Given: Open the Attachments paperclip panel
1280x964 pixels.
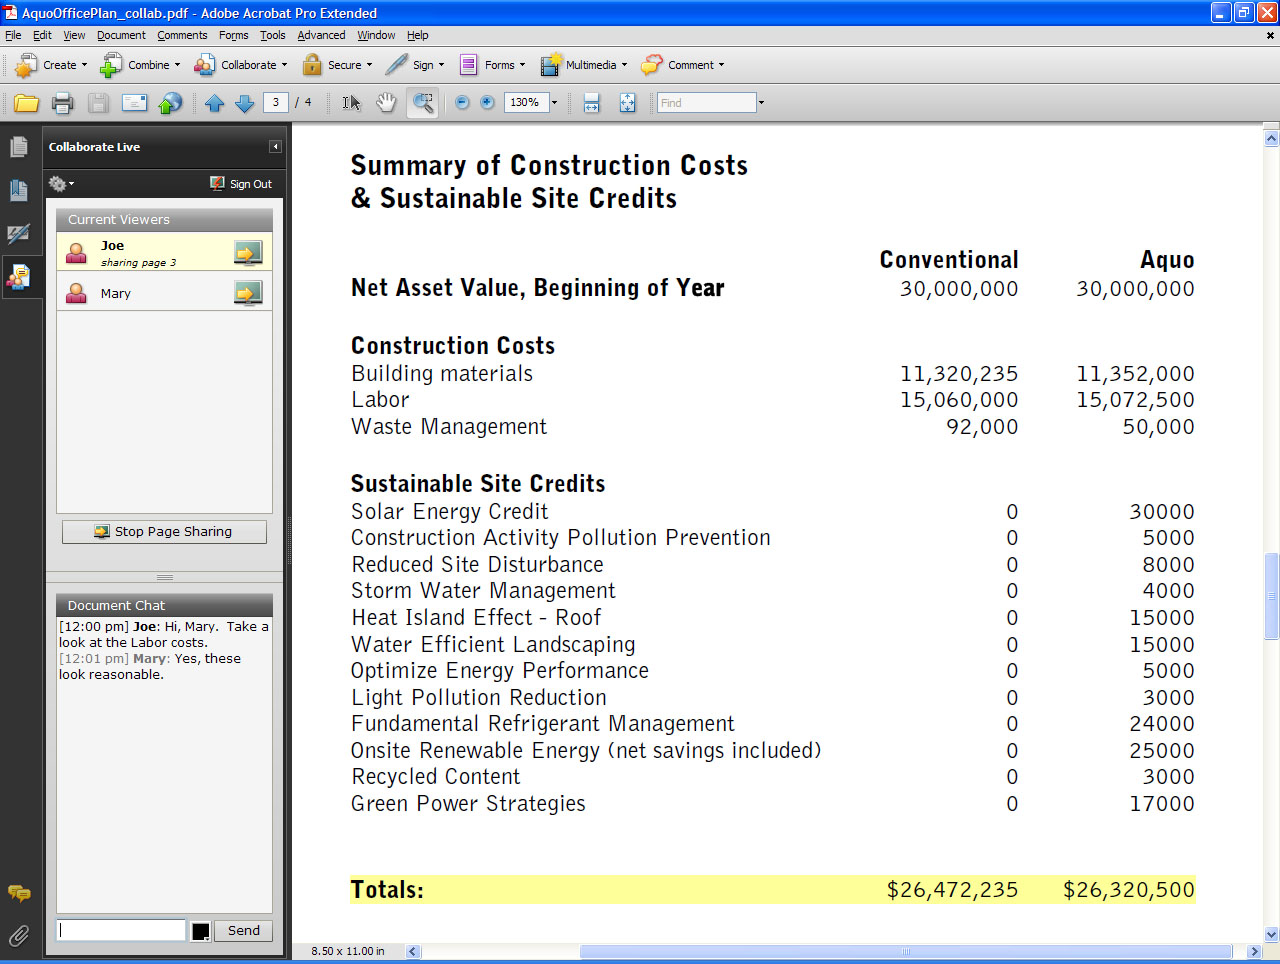Looking at the screenshot, I should [18, 936].
